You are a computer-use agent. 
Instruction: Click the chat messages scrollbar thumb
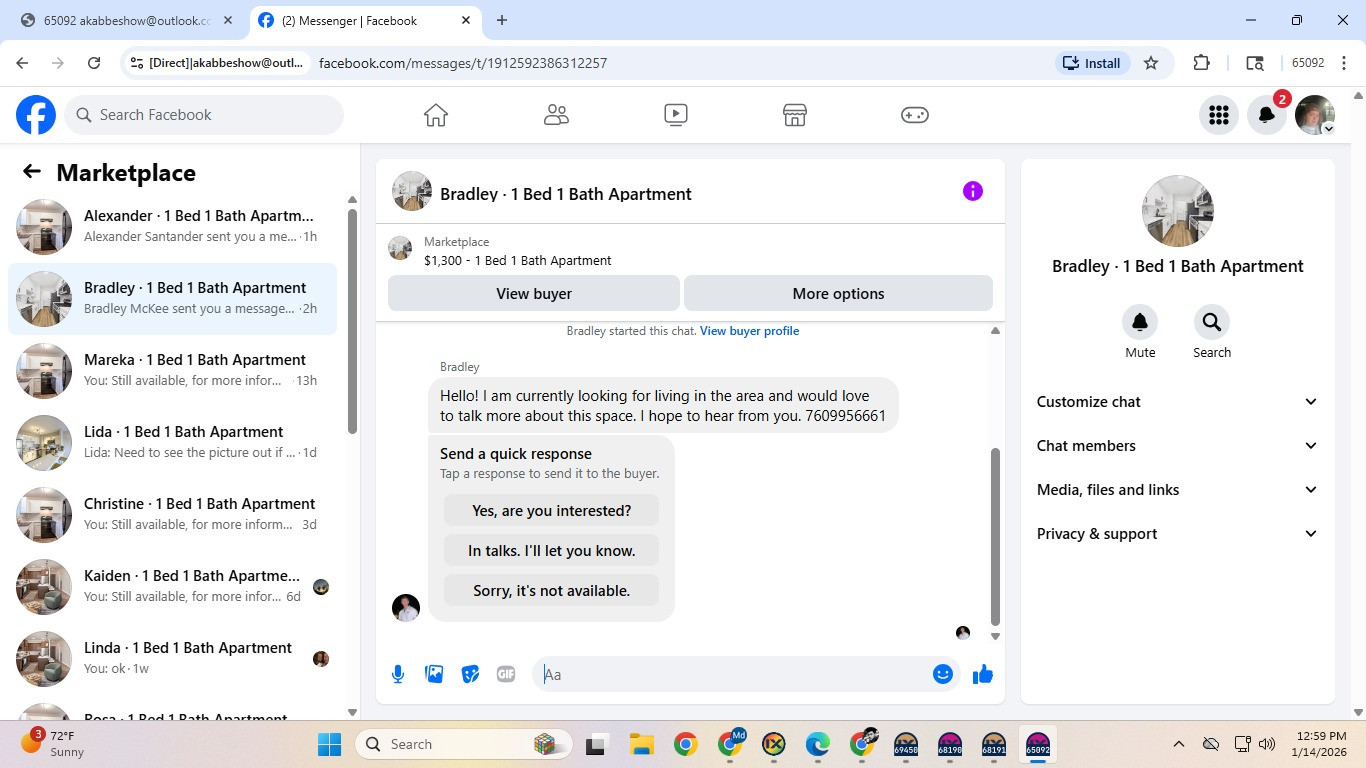click(x=995, y=536)
